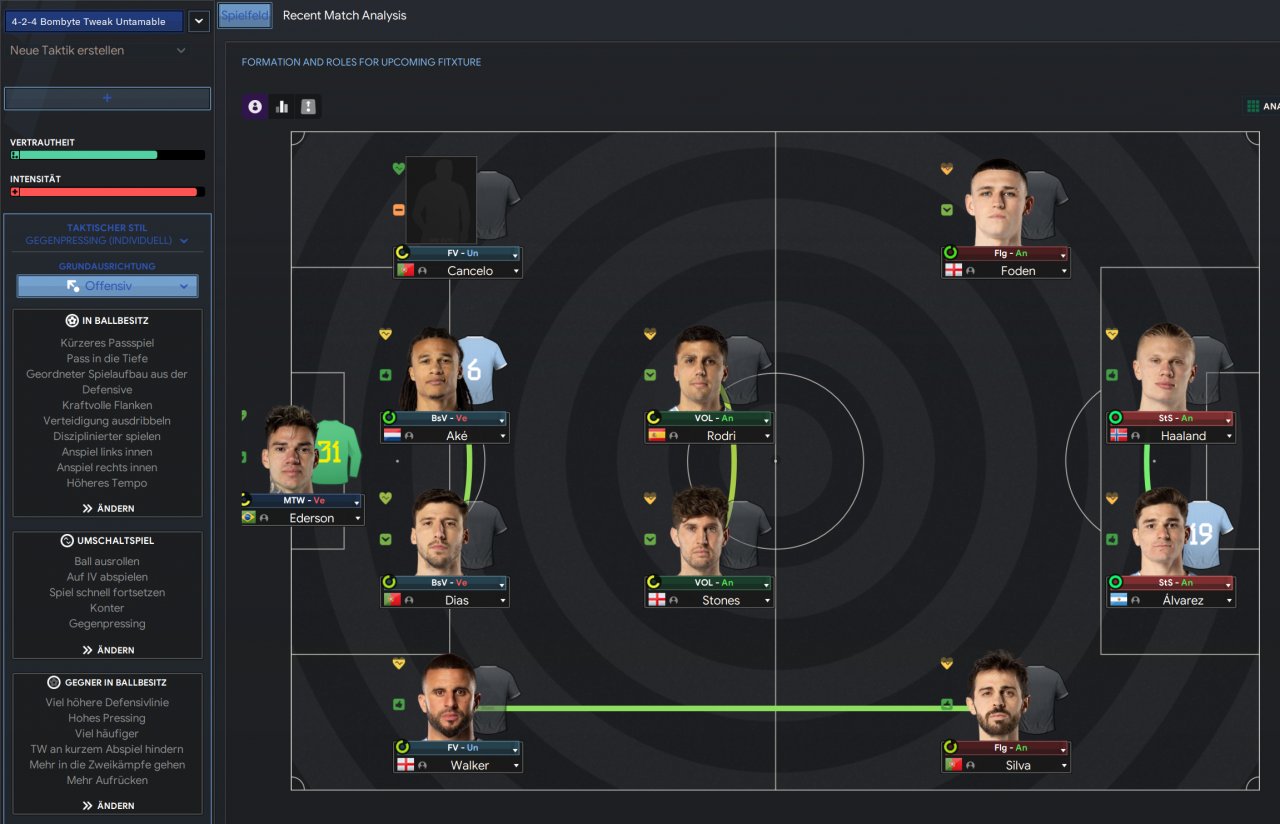Click the green condition icon beside Foden
The width and height of the screenshot is (1280, 824).
[x=946, y=210]
